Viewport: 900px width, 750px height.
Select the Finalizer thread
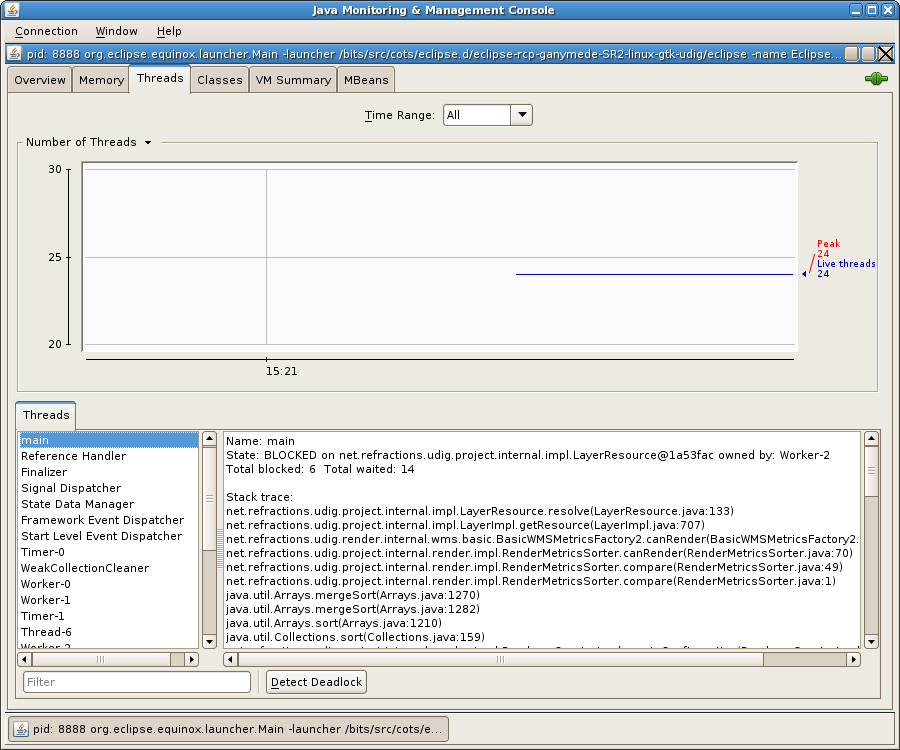pos(109,472)
